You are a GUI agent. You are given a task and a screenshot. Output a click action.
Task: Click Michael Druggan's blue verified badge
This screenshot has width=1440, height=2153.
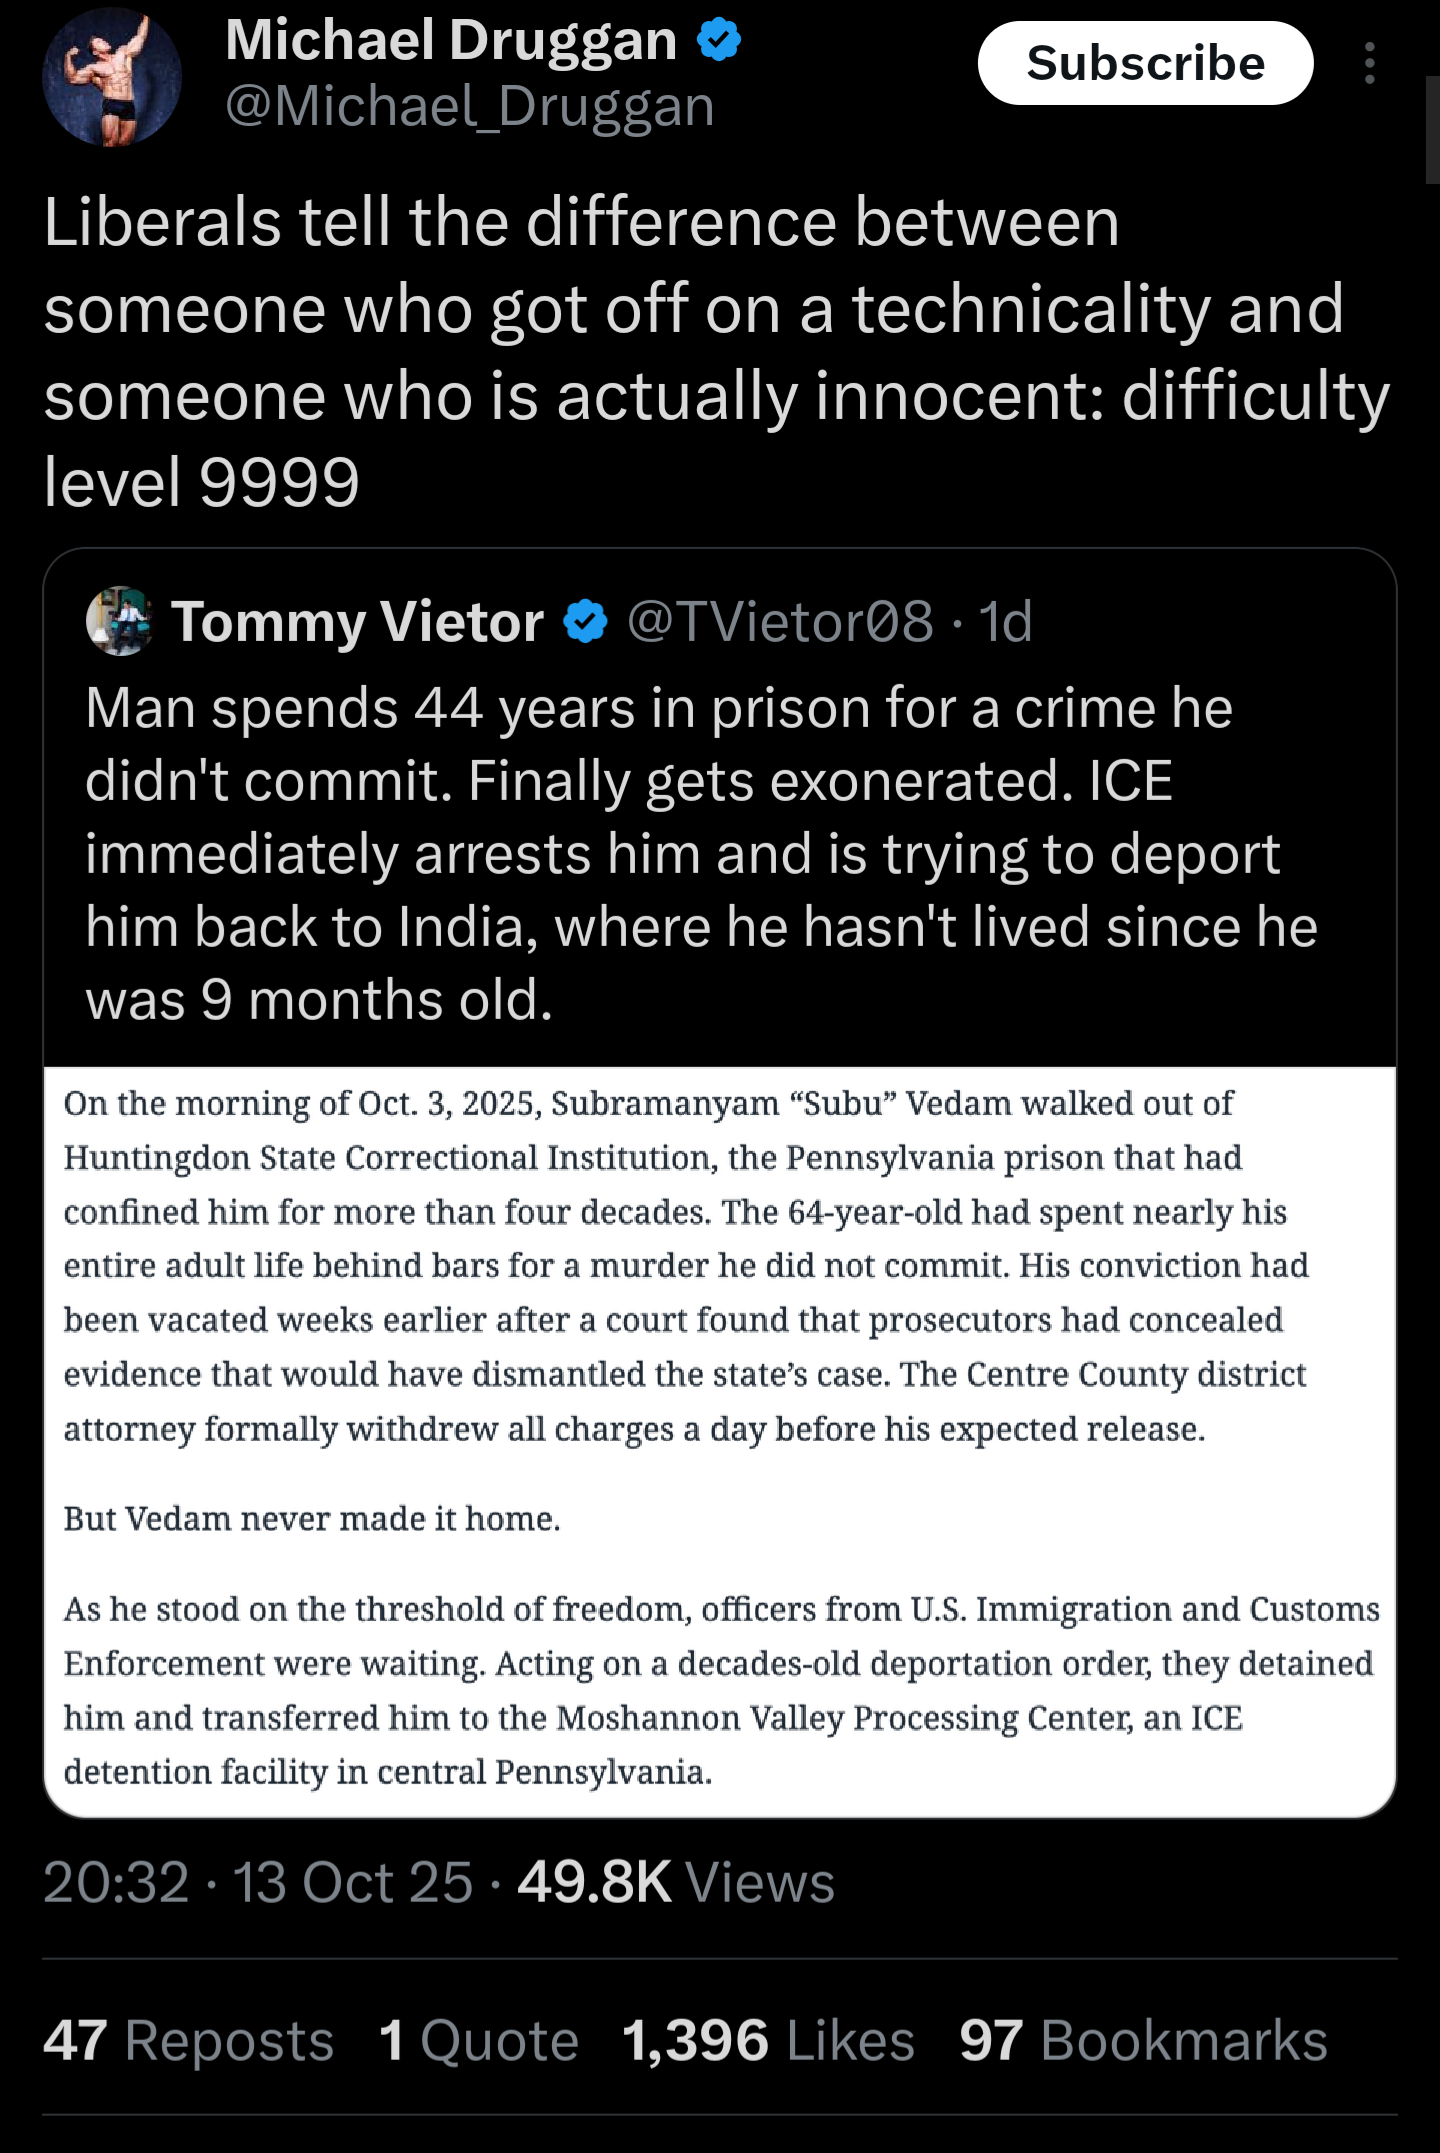(718, 40)
